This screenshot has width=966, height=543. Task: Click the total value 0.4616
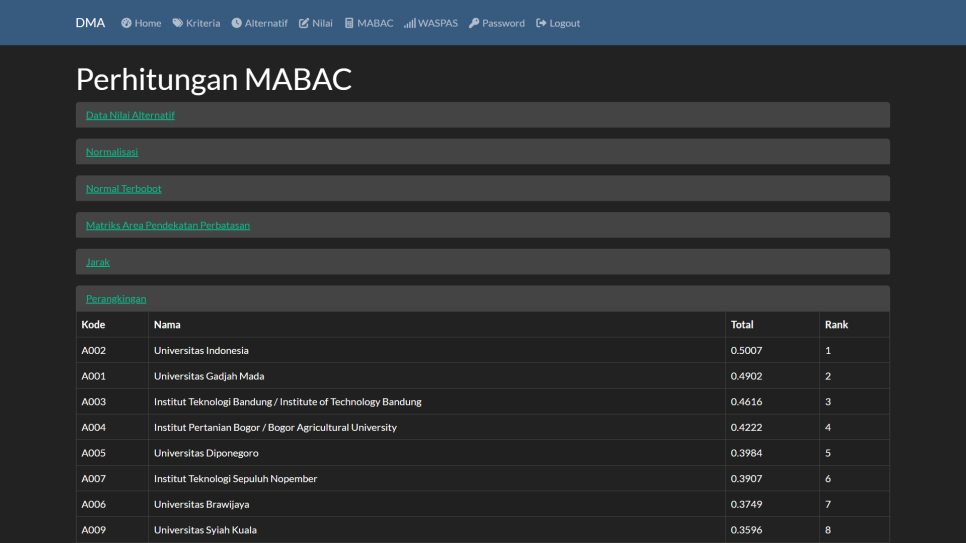point(746,402)
